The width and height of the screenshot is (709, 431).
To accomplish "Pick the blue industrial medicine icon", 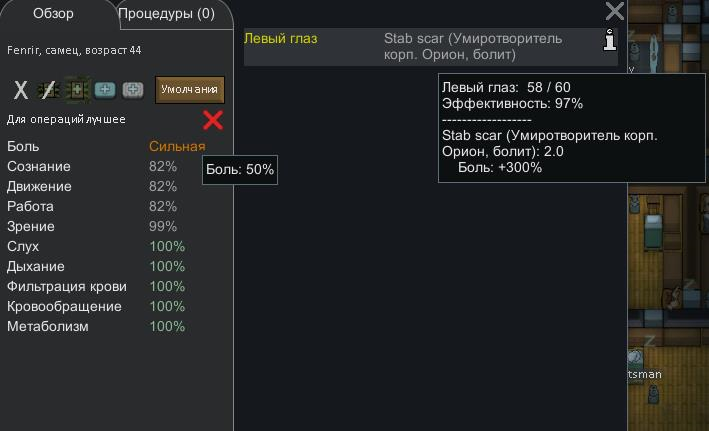I will 105,90.
